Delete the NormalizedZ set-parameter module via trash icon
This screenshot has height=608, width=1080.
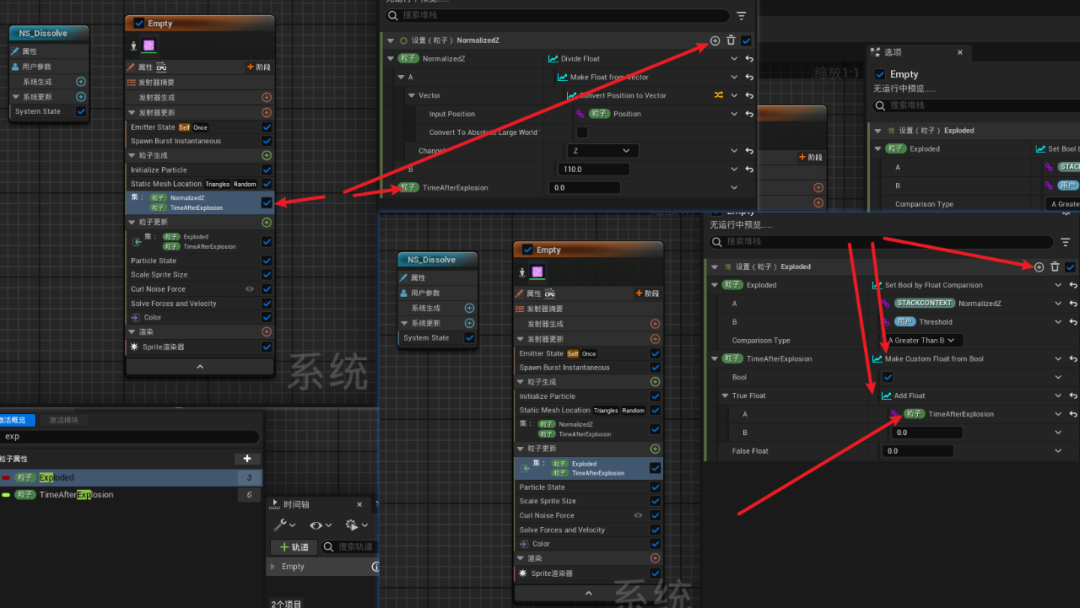point(731,41)
